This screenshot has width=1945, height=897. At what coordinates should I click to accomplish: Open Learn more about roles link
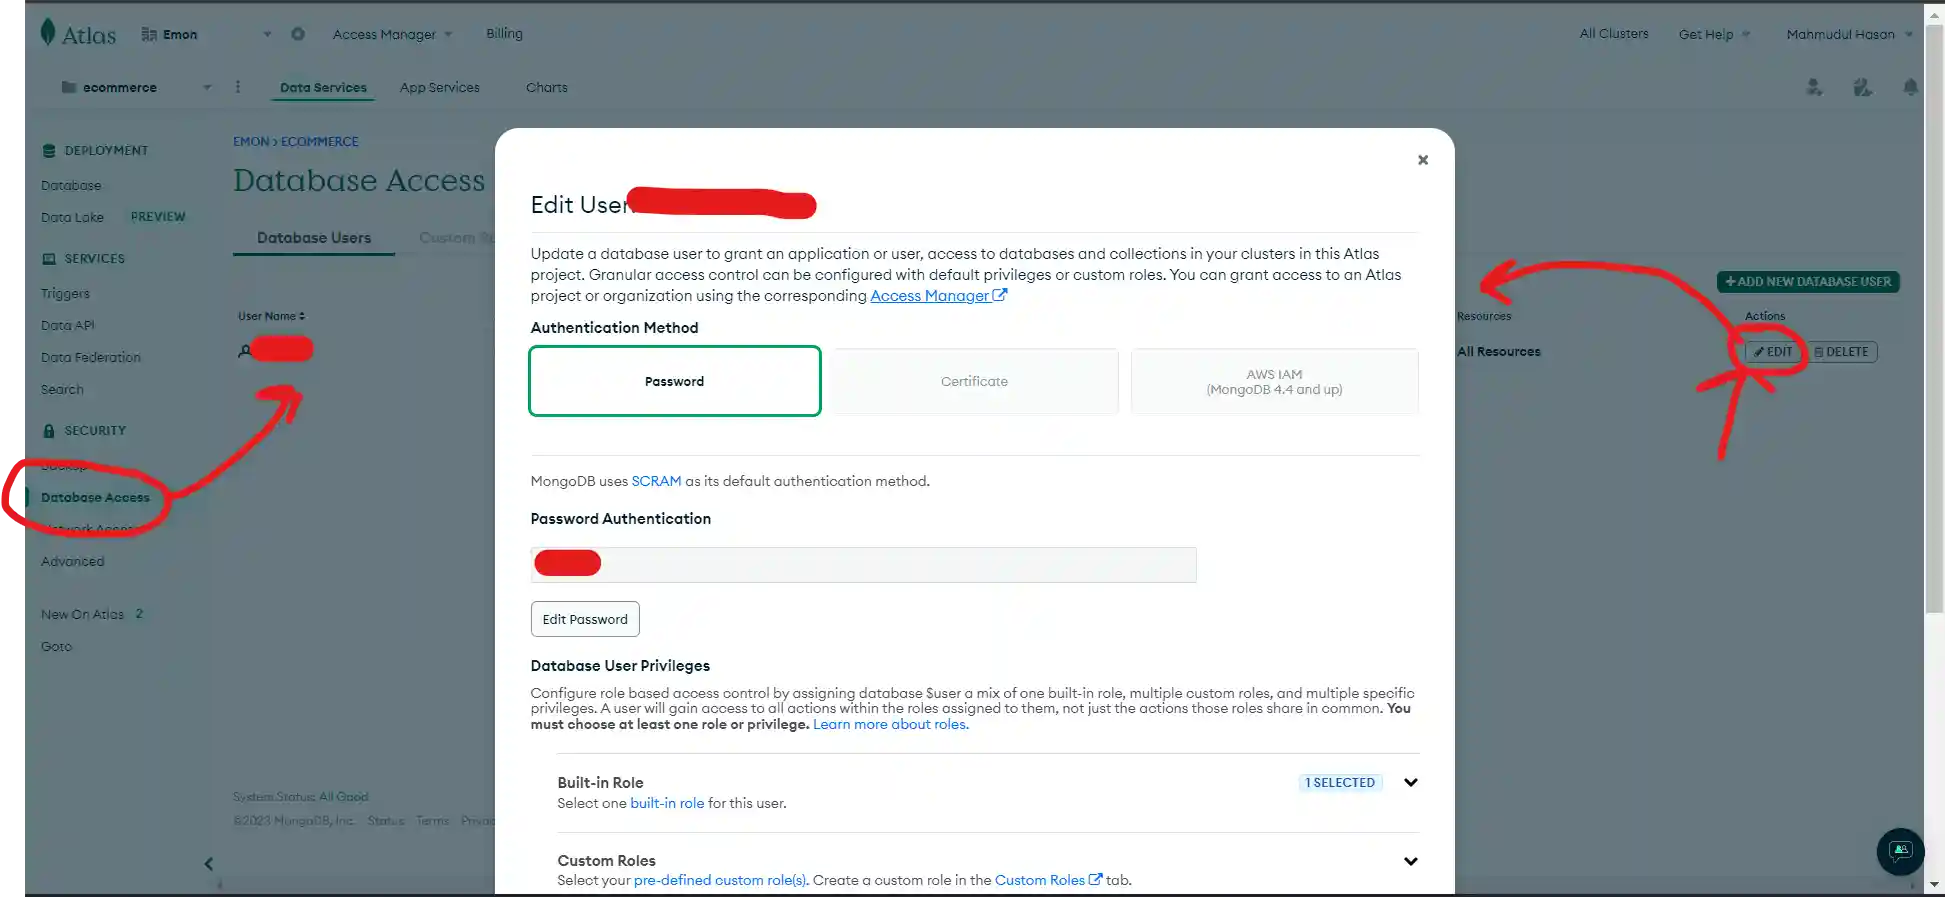pyautogui.click(x=891, y=724)
